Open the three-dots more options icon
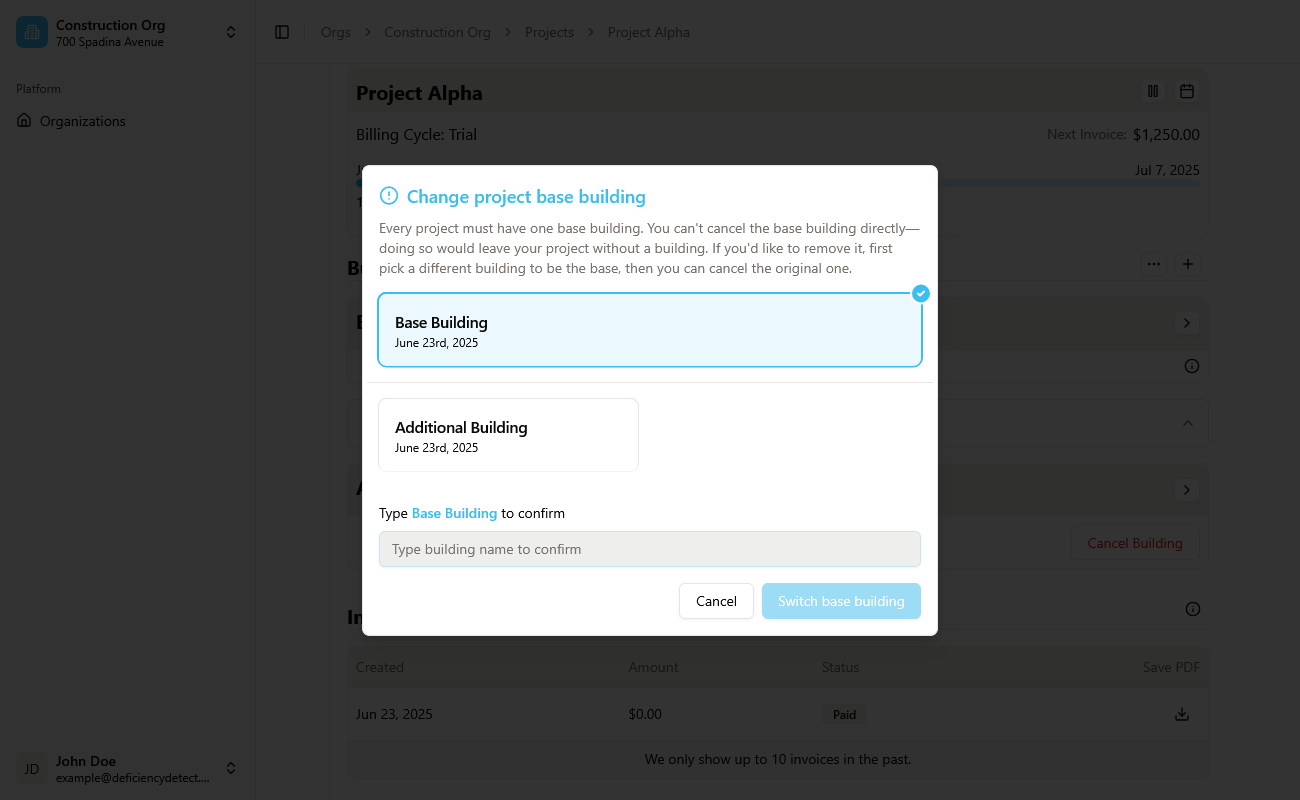This screenshot has height=800, width=1300. (x=1154, y=265)
